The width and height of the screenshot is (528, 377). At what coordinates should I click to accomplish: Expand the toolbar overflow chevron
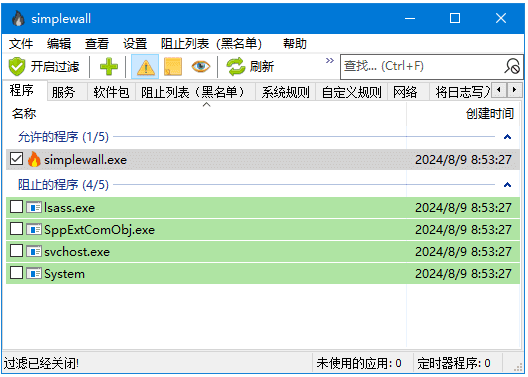330,61
